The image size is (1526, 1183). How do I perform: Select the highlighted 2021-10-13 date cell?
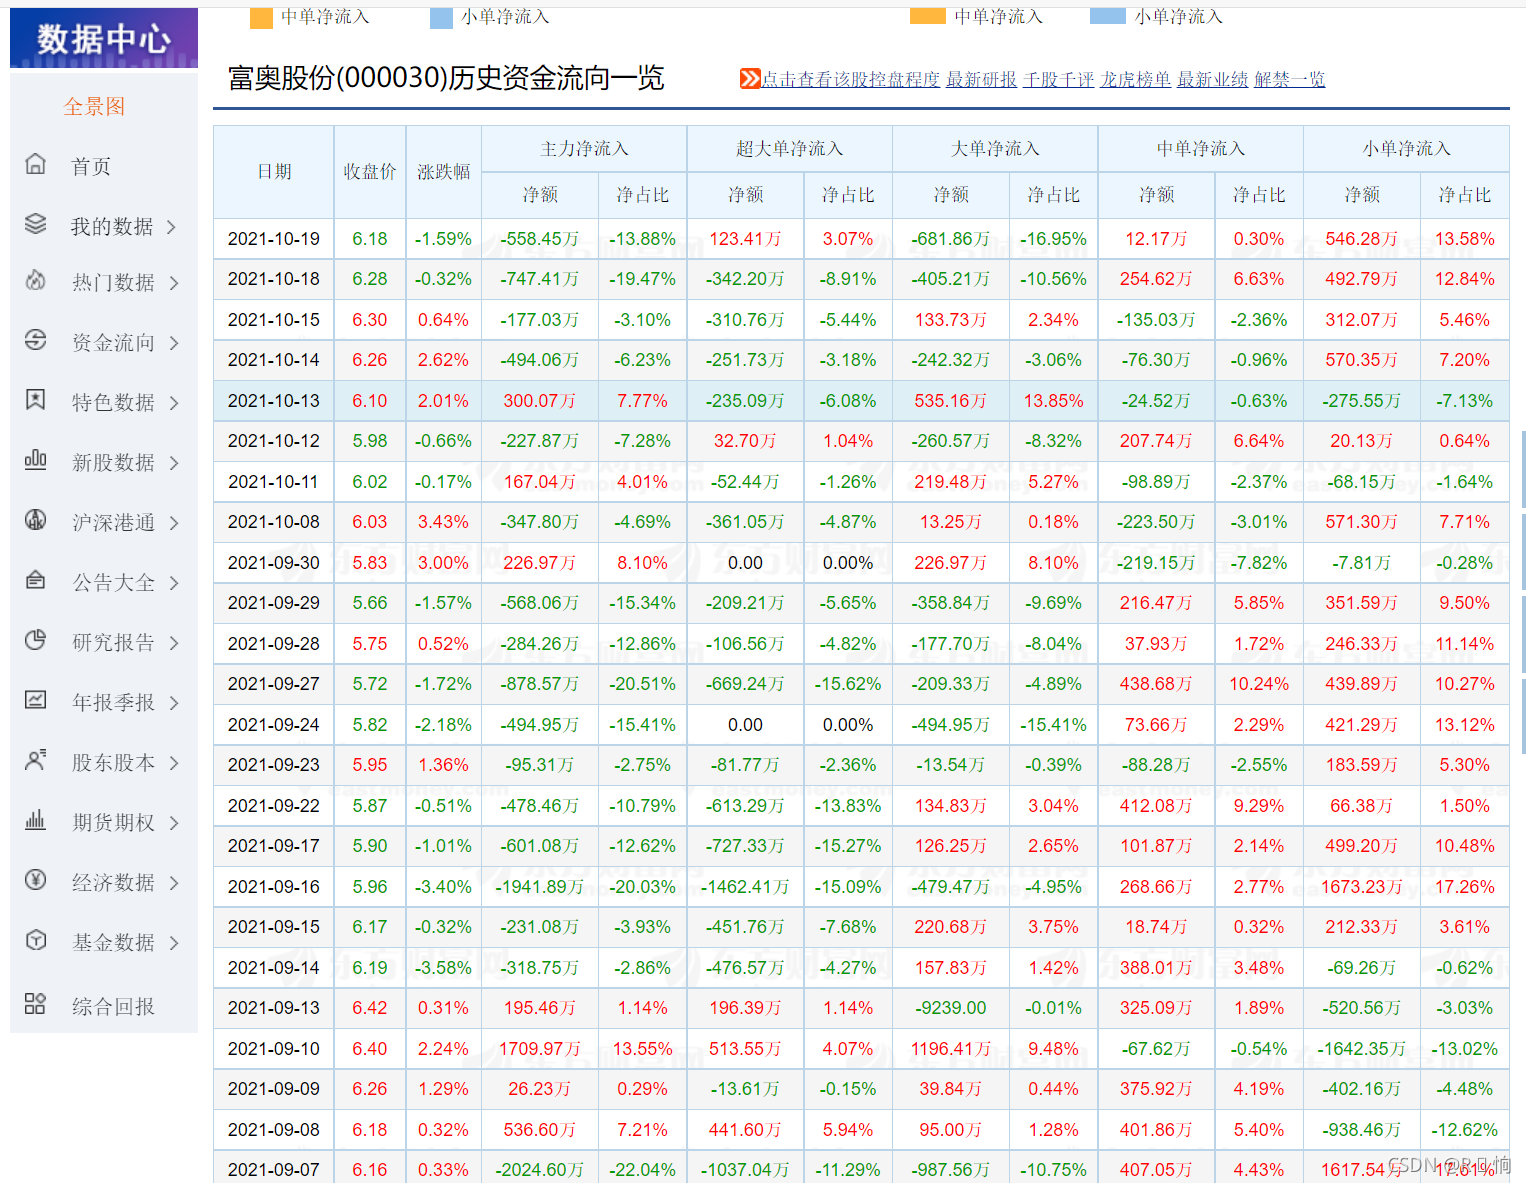coord(274,401)
